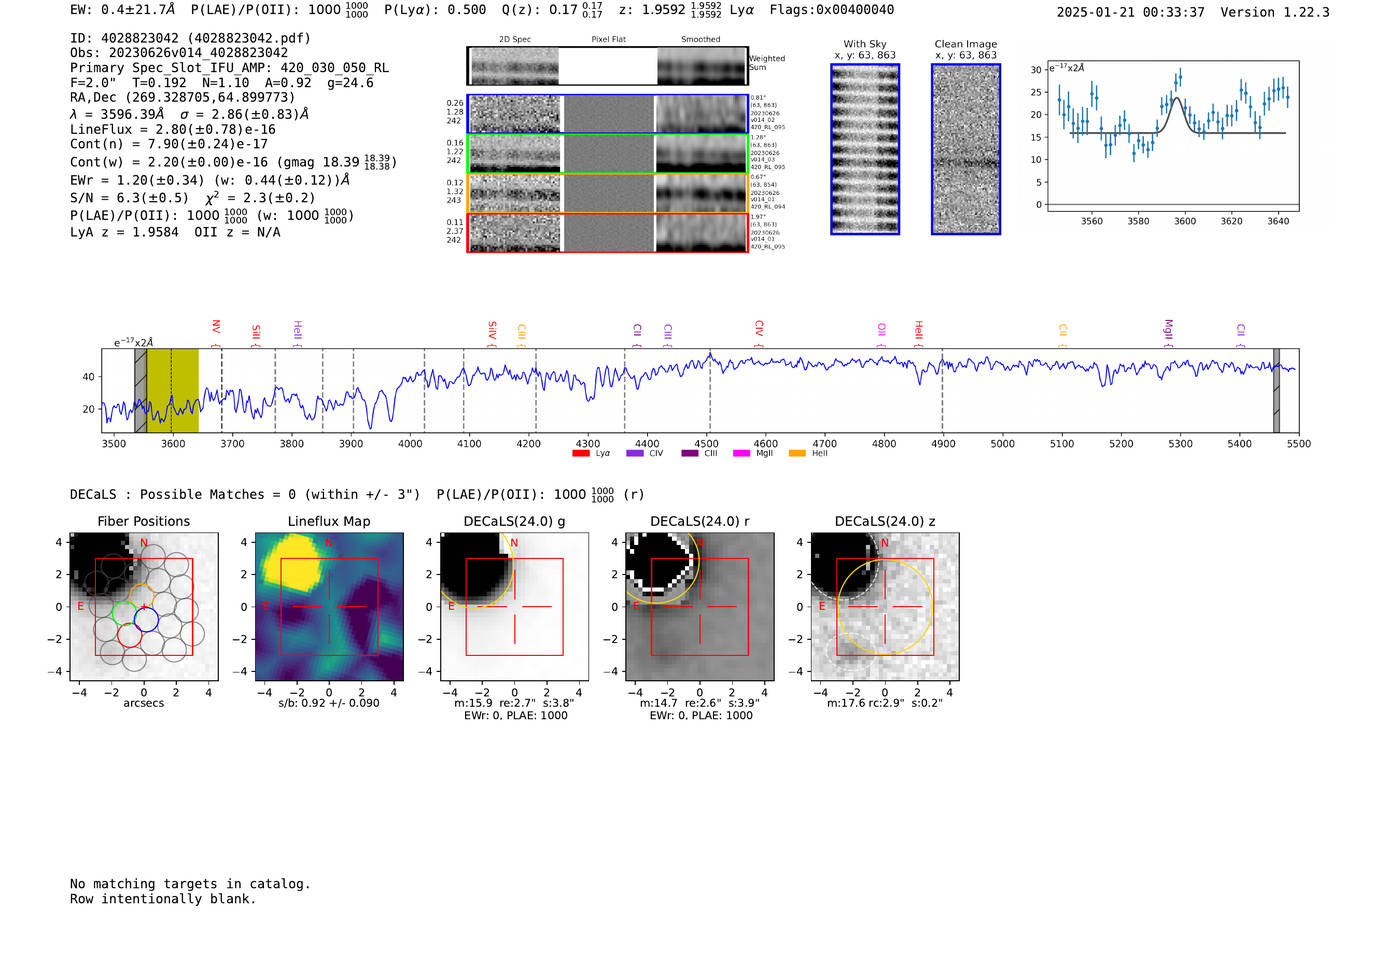The image size is (1400, 953).
Task: Click the red Lyα legend swatch
Action: coord(580,453)
